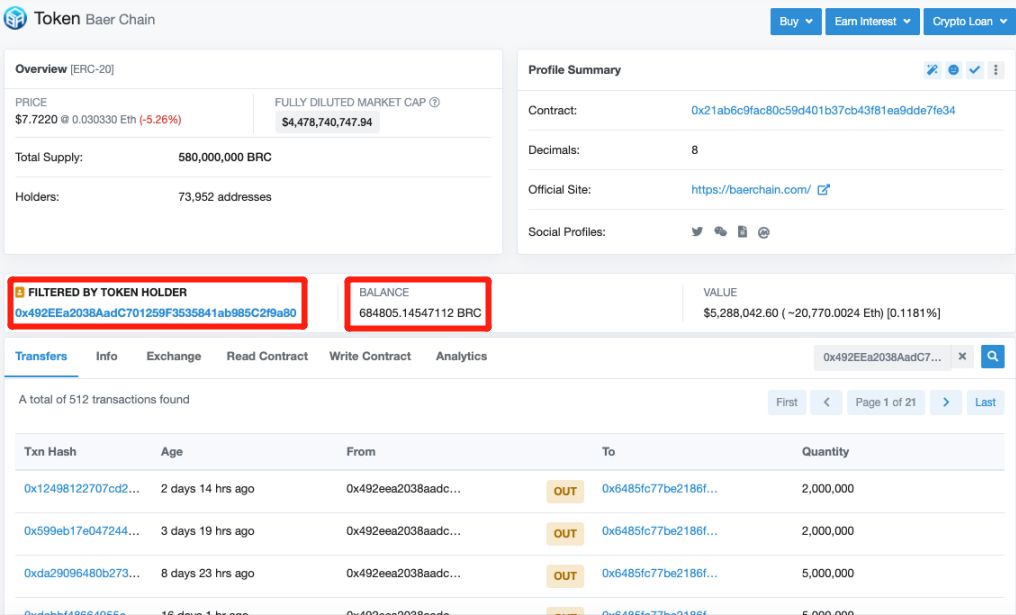Open transaction hash 0x12498122707cd2...
Viewport: 1016px width, 615px height.
coord(82,489)
